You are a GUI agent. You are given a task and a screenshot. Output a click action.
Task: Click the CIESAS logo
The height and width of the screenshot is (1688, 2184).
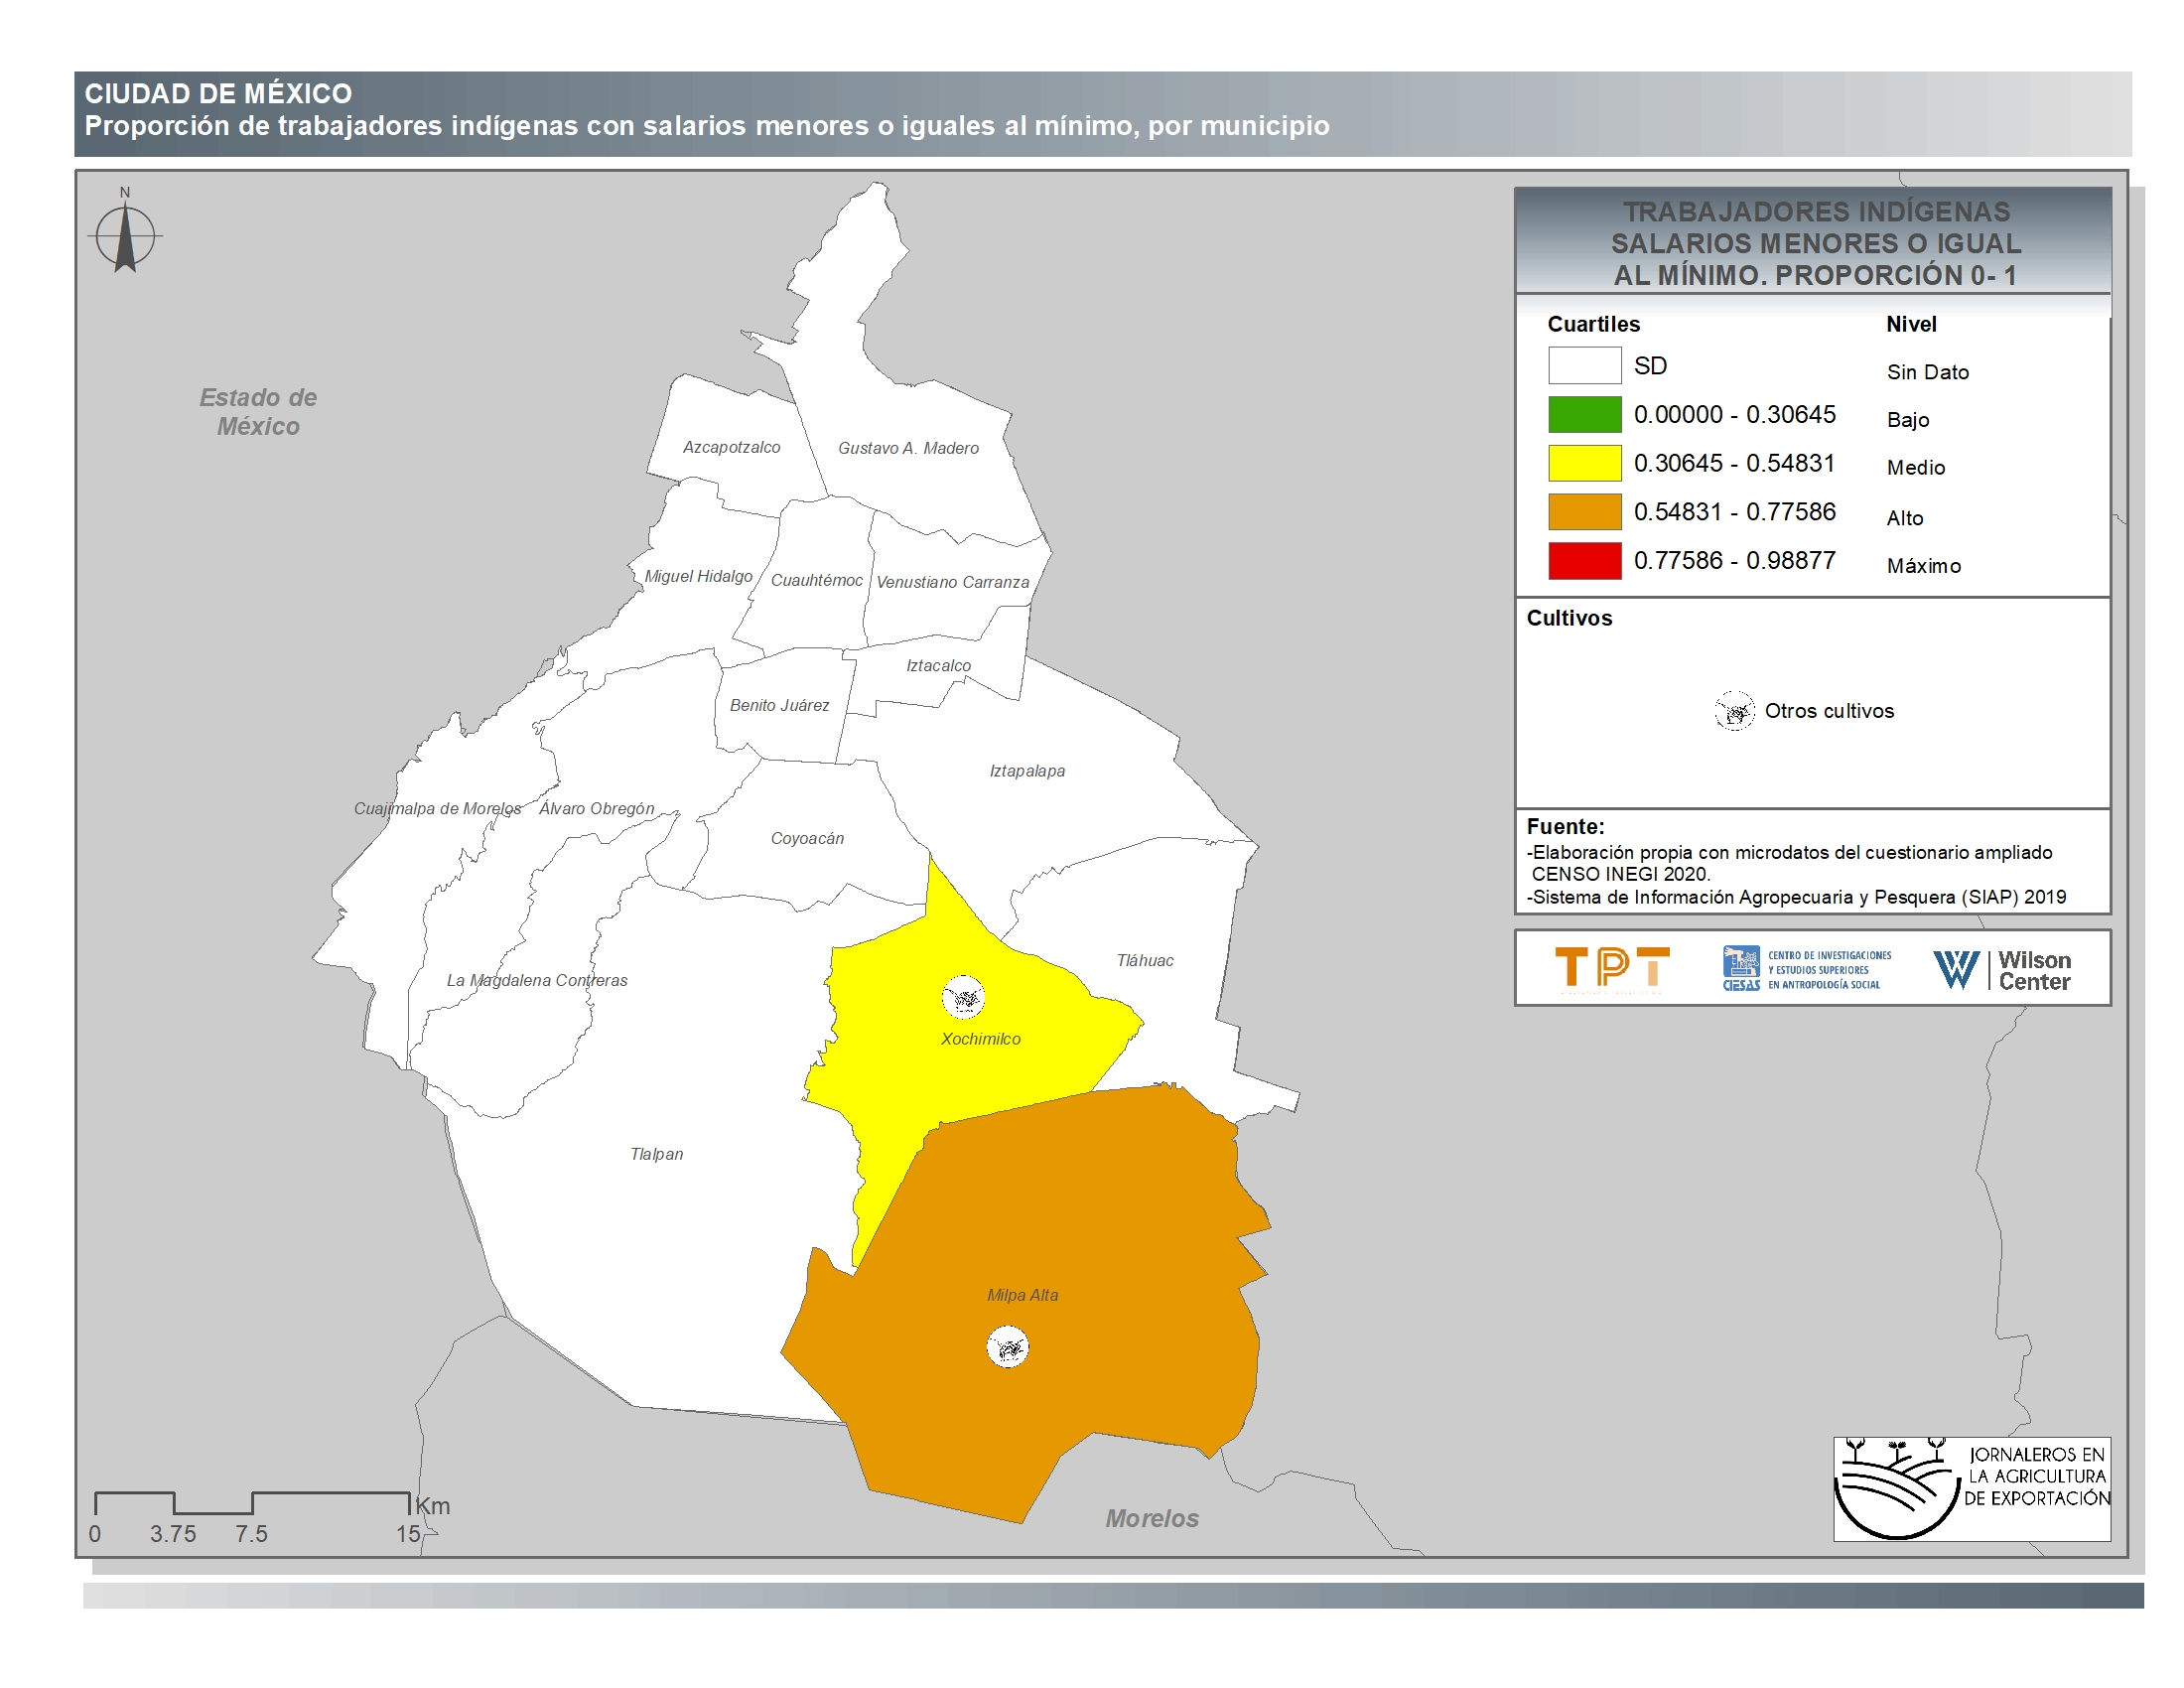point(1806,969)
